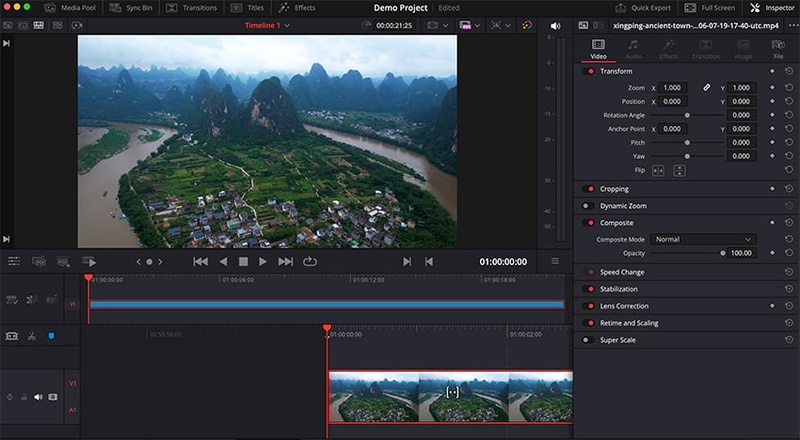Click the Flip horizontal icon
This screenshot has width=800, height=440.
[658, 170]
